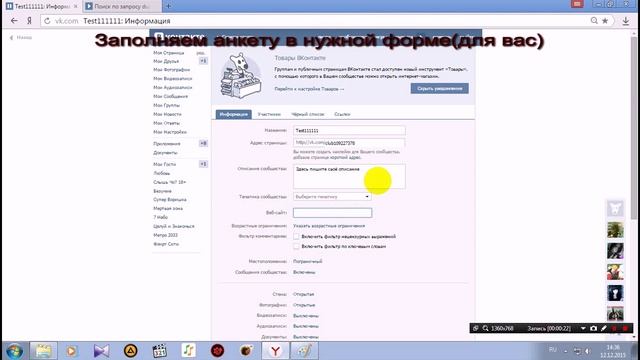The width and height of the screenshot is (640, 360).
Task: Open 'Документы' in sidebar
Action: tap(165, 153)
